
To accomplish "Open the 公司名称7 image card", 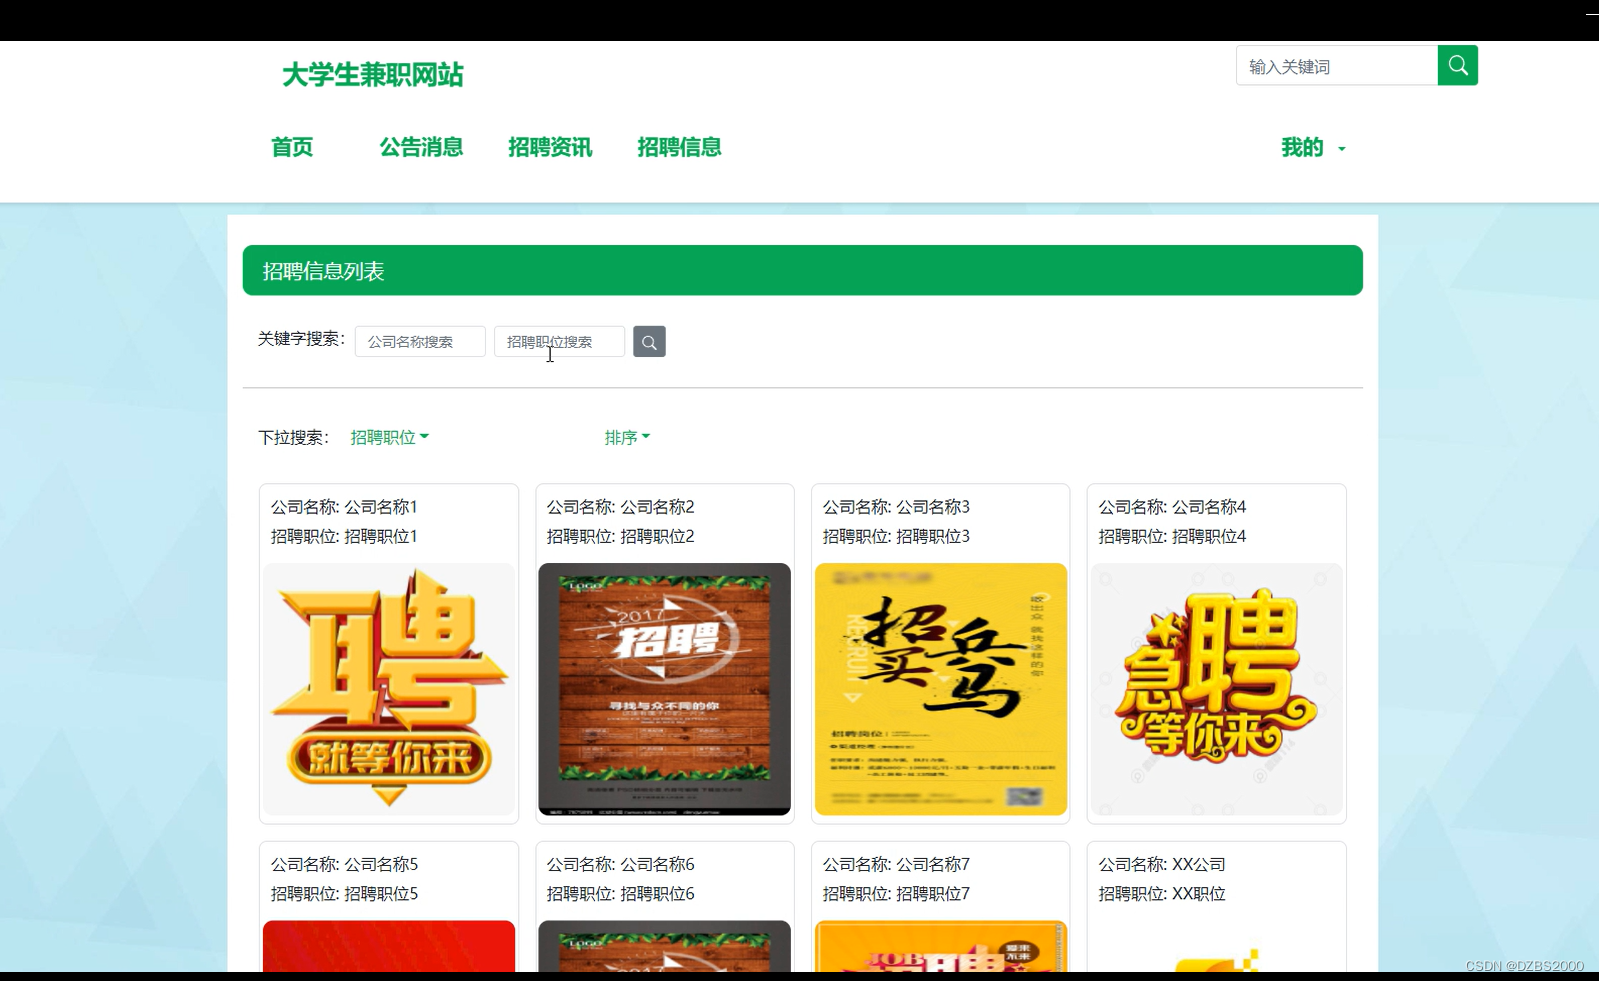I will 941,946.
